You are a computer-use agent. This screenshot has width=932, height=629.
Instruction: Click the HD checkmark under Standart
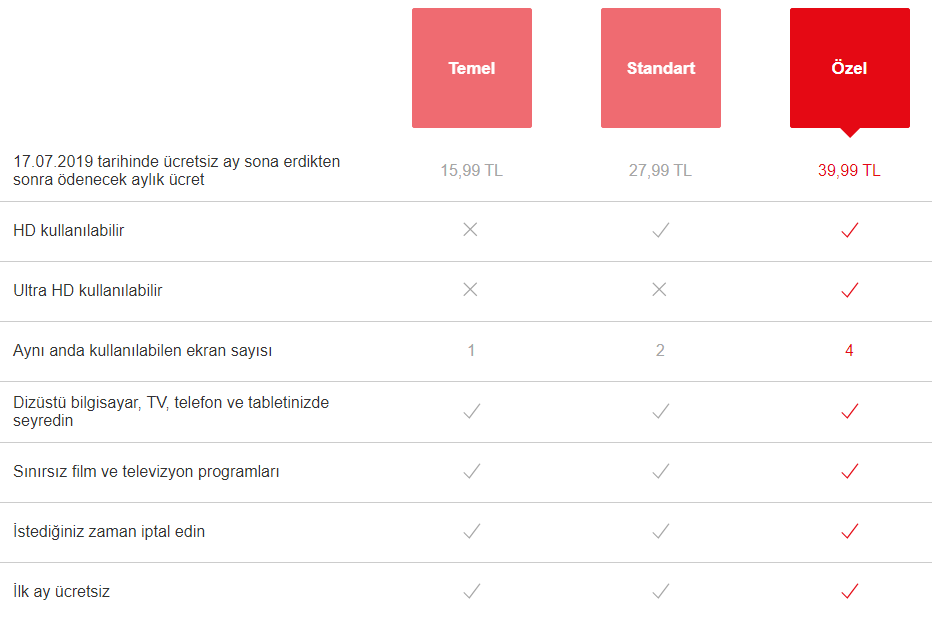660,230
